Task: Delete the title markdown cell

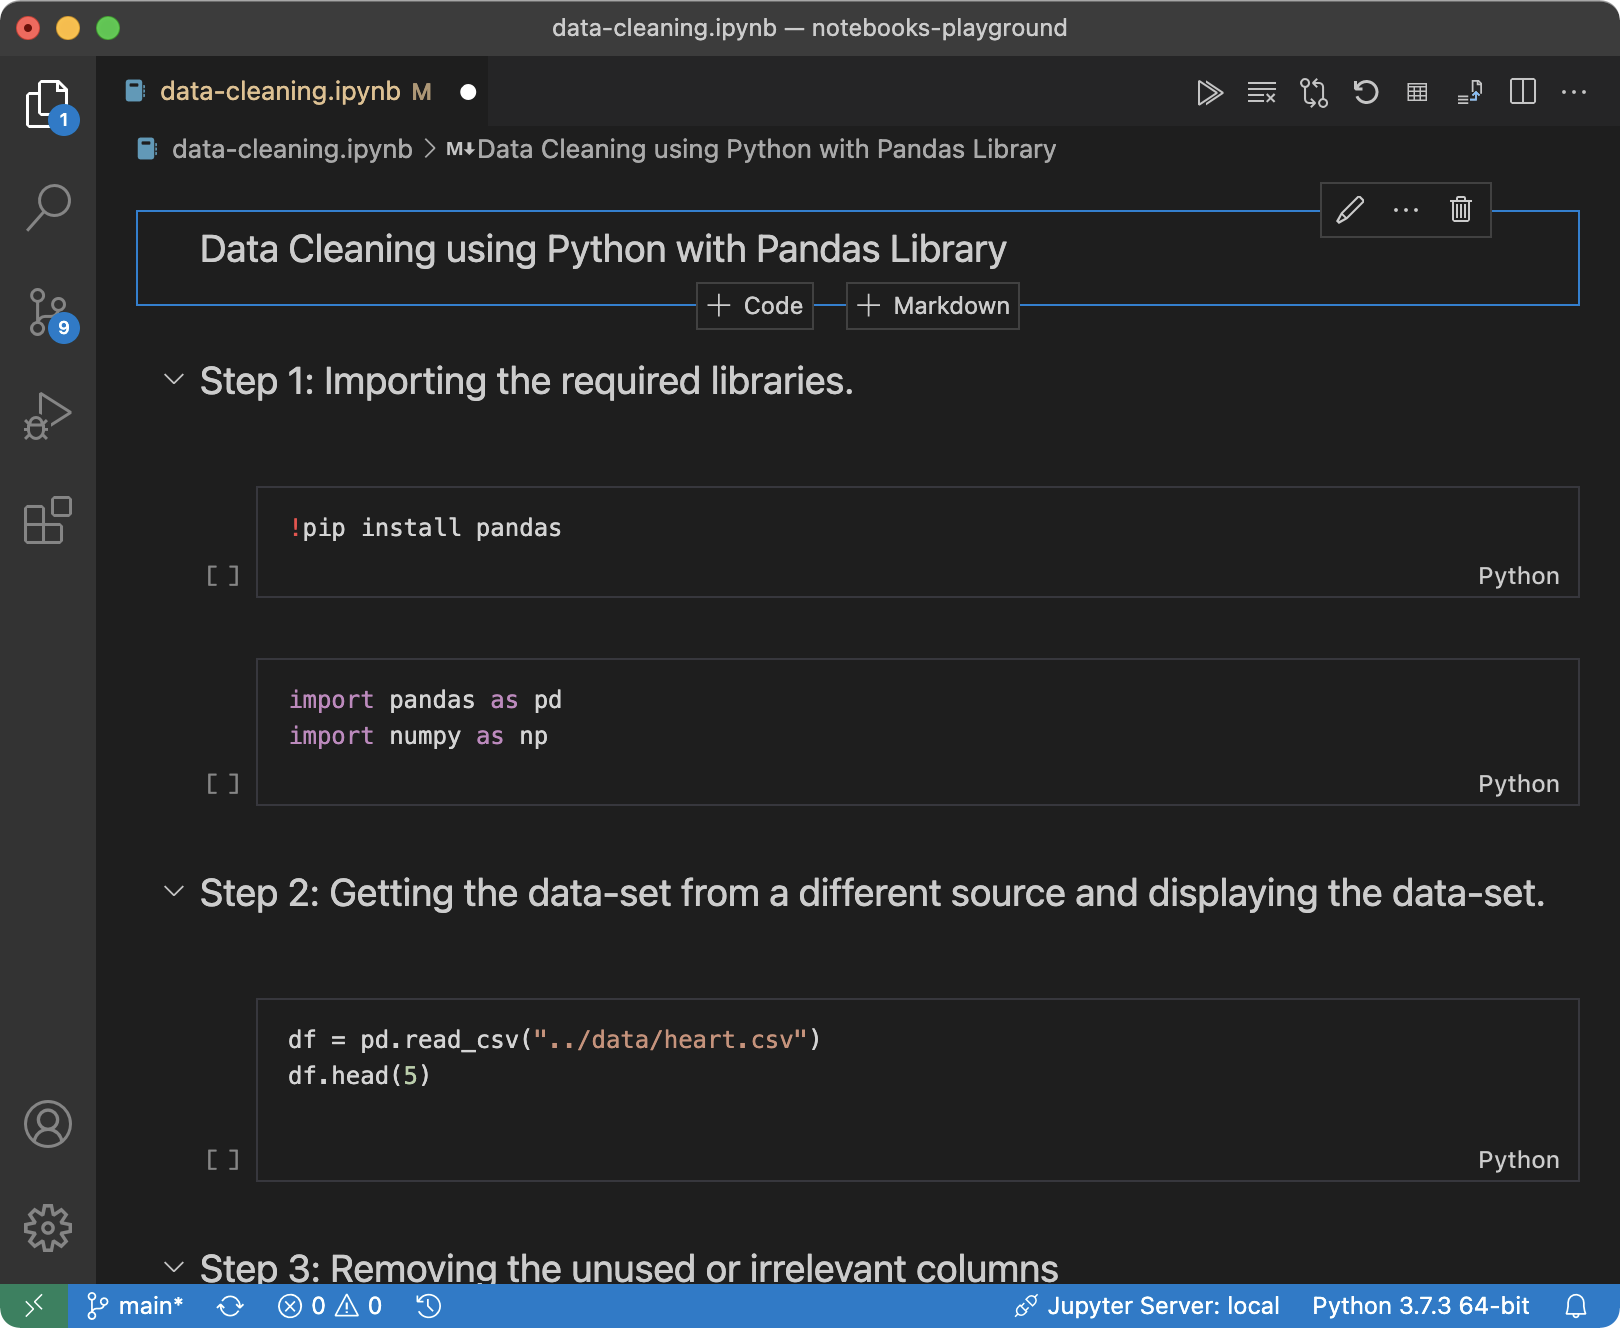Action: tap(1459, 210)
